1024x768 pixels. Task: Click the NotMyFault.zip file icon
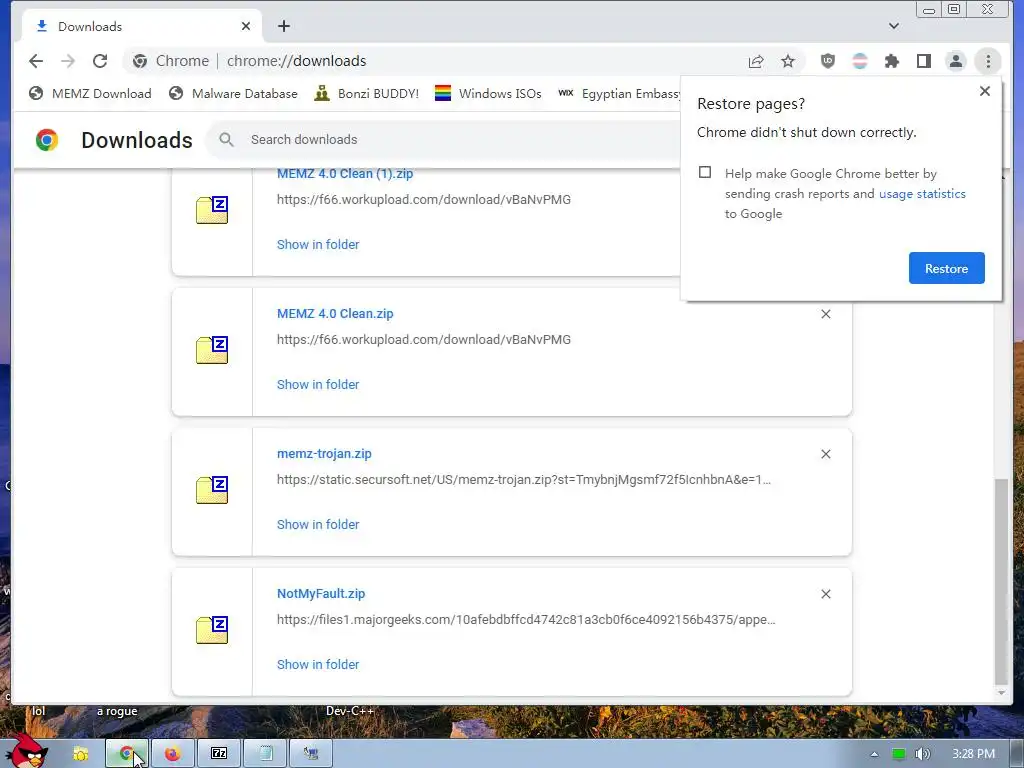tap(212, 630)
